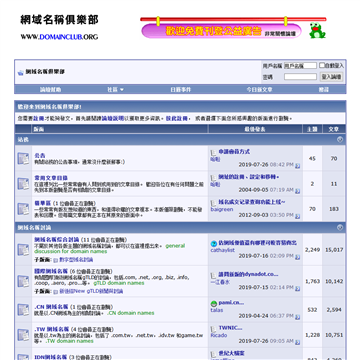Click the forum status icon for 常用文章目錄
360x360 pixels.
click(x=23, y=184)
